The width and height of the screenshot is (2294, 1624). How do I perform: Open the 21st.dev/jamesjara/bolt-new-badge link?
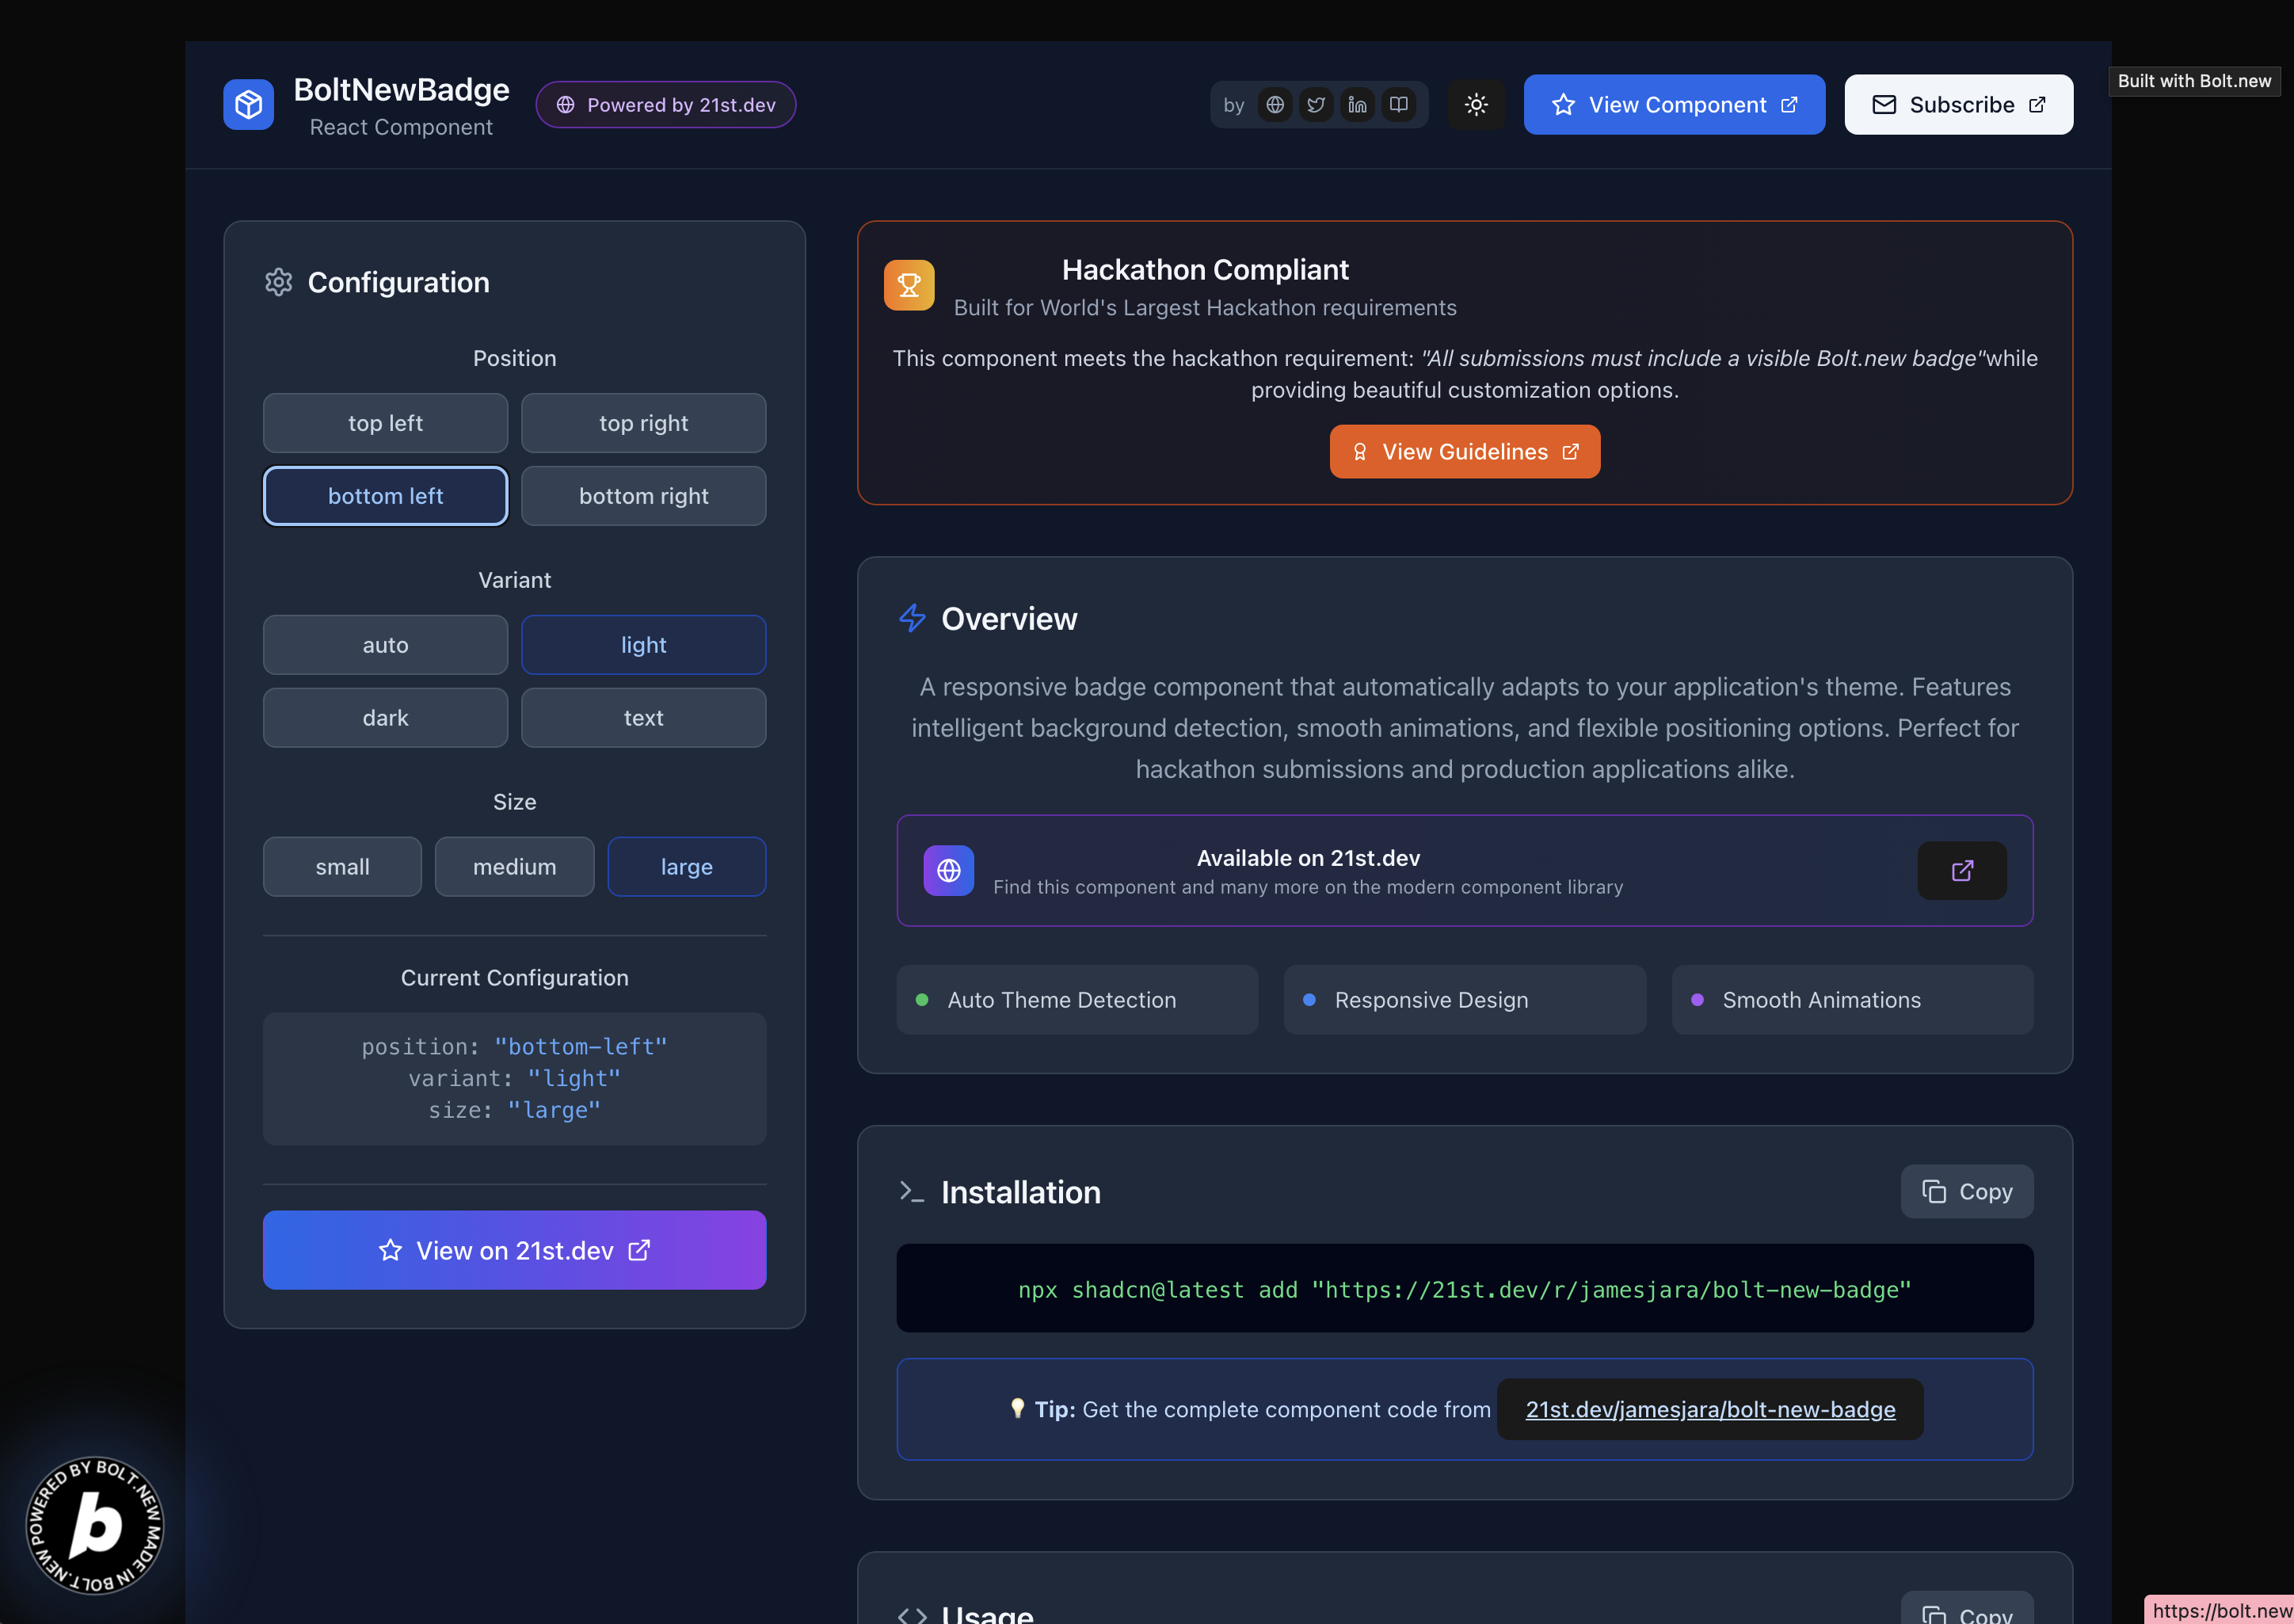click(1709, 1409)
